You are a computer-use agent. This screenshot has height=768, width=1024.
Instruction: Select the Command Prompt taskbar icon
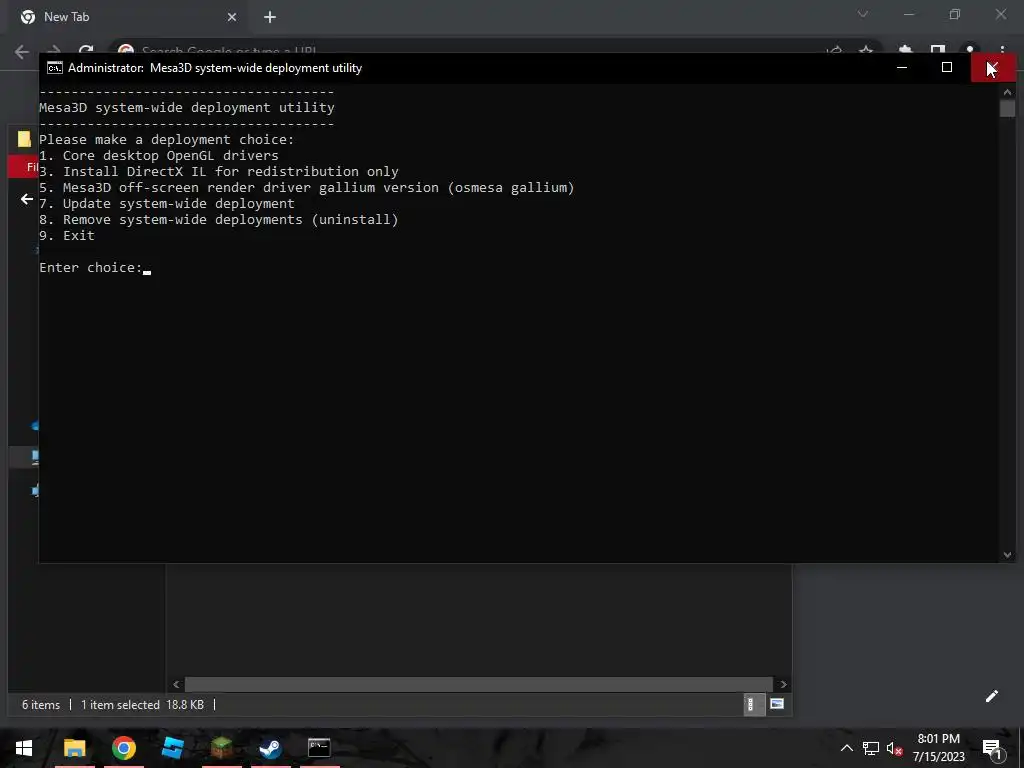pyautogui.click(x=319, y=747)
